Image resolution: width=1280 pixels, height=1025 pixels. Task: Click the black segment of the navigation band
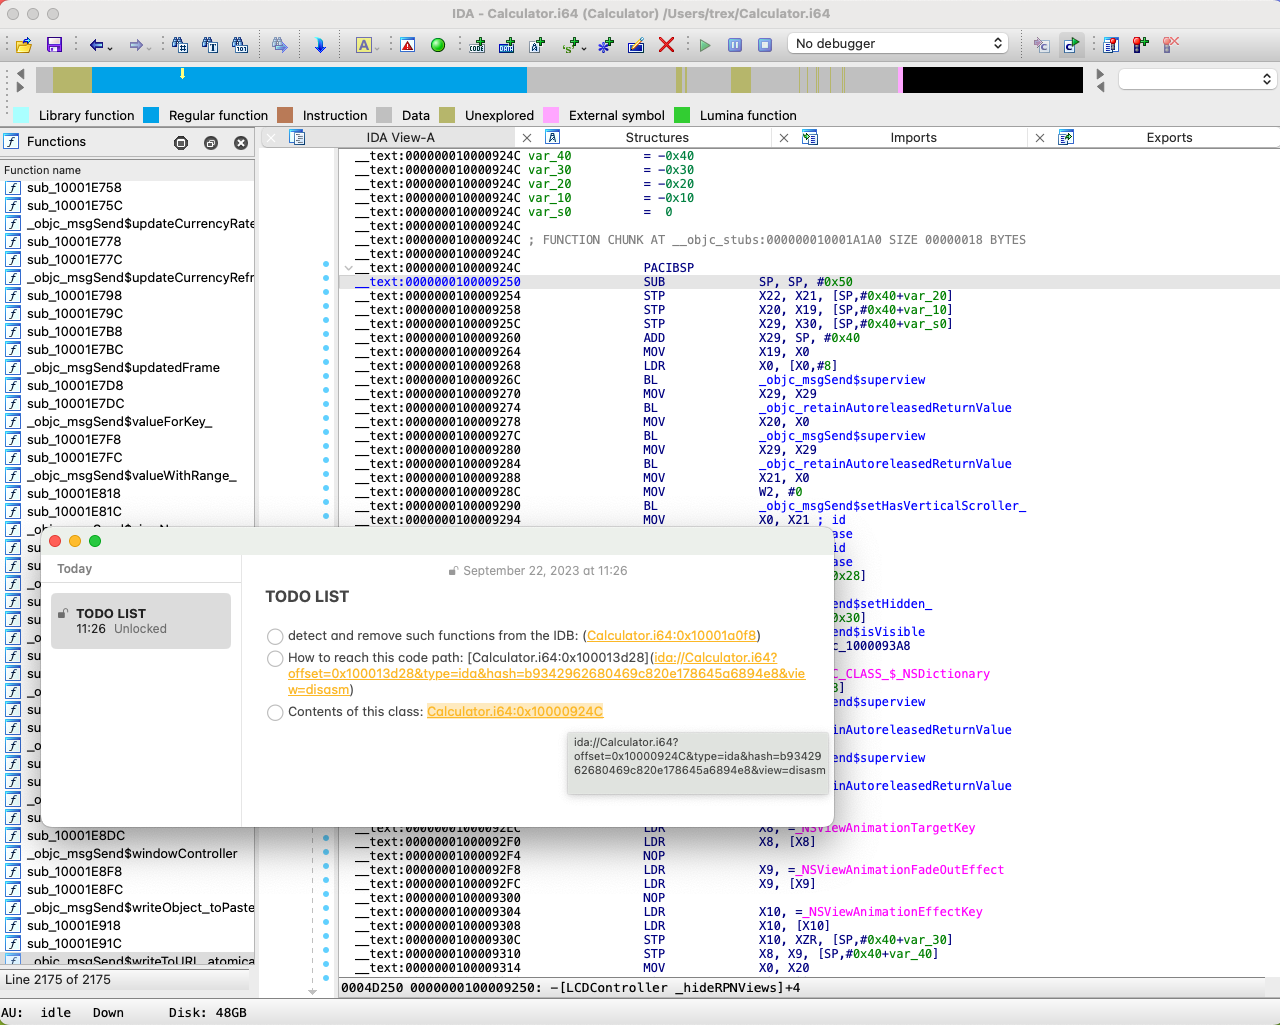click(992, 80)
